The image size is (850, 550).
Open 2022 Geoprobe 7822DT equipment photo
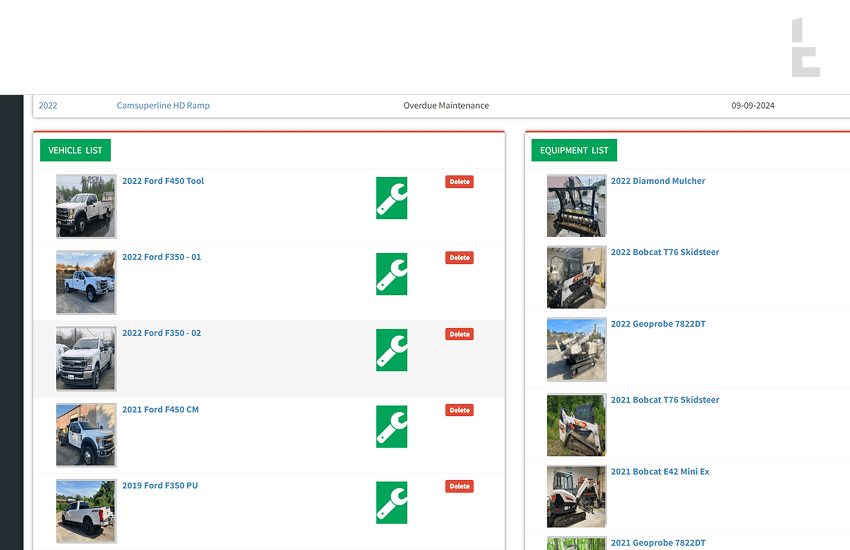tap(576, 350)
